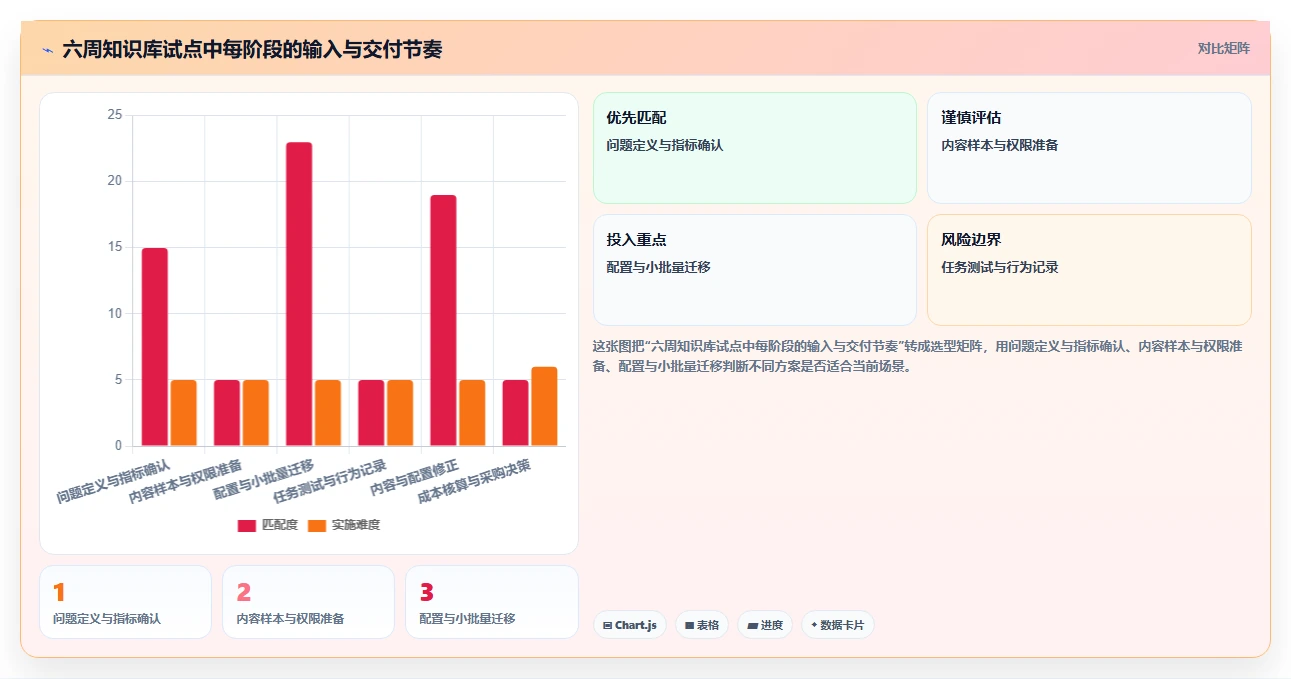Click the orange 实施难度 legend swatch
This screenshot has width=1291, height=679.
pos(317,525)
